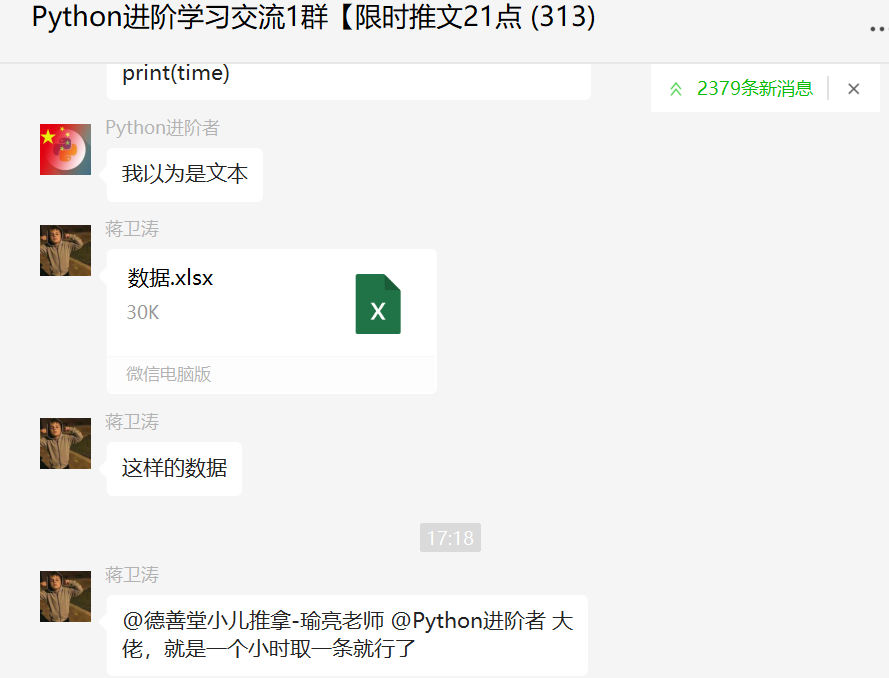The width and height of the screenshot is (889, 678).
Task: Click 蒋卫涛 avatar beside the @ mention message
Action: click(x=65, y=596)
